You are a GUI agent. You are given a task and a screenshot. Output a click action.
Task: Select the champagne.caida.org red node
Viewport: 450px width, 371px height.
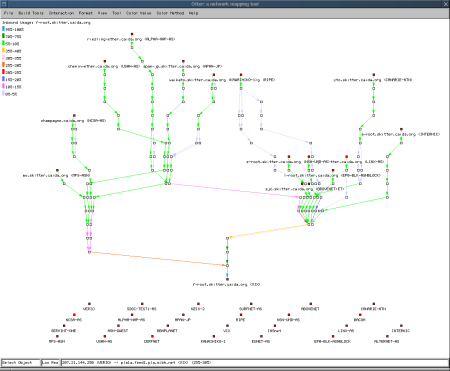point(74,116)
